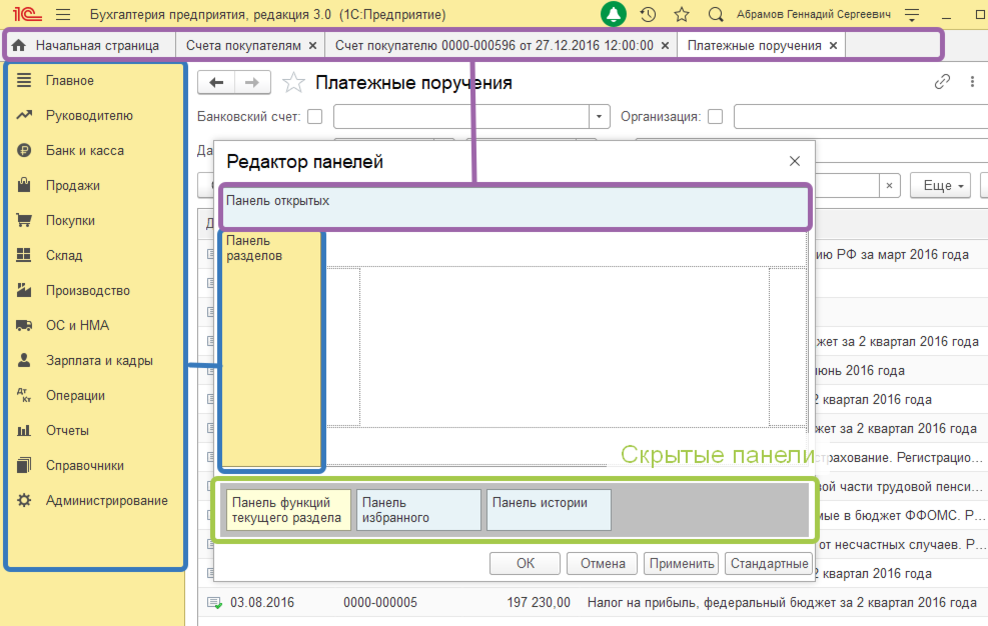Click user name Абрамов Геннадий Сергеевич

coord(813,14)
